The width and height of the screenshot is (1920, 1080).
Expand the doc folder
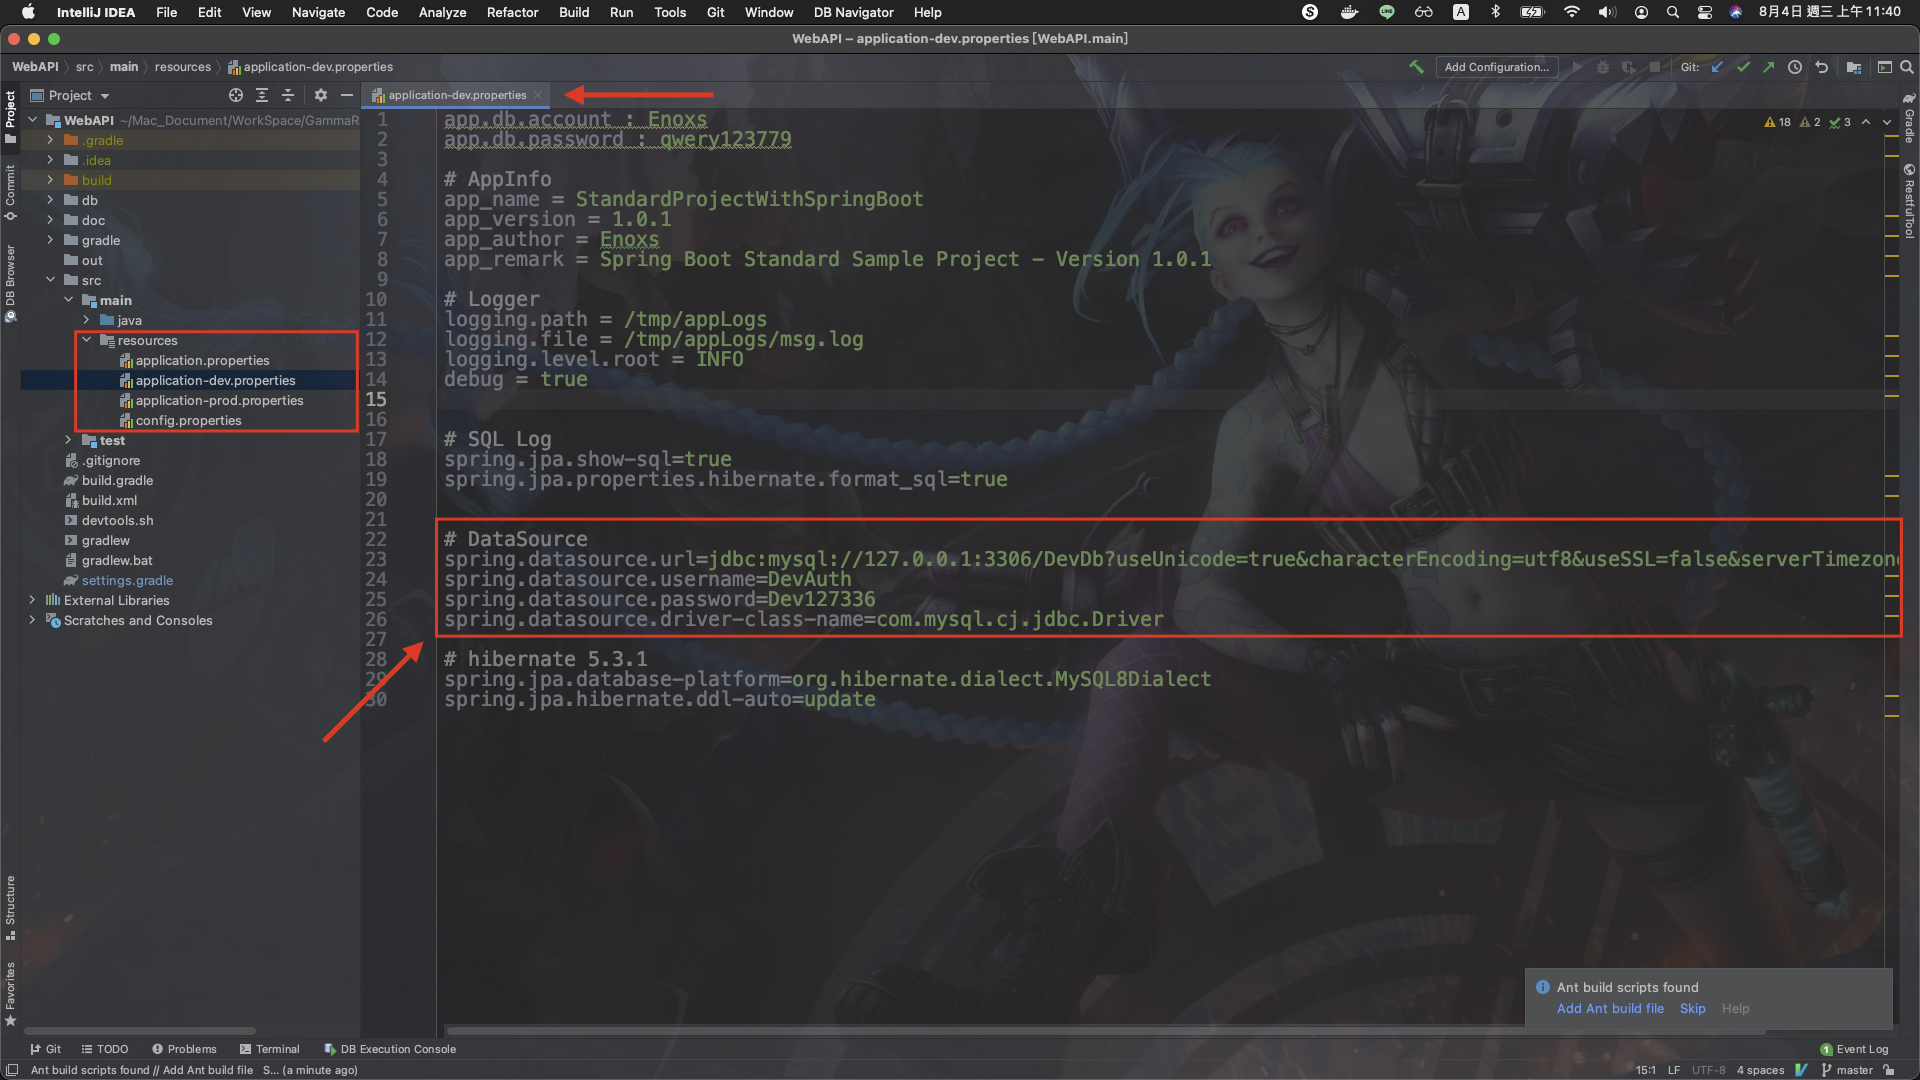pyautogui.click(x=51, y=220)
